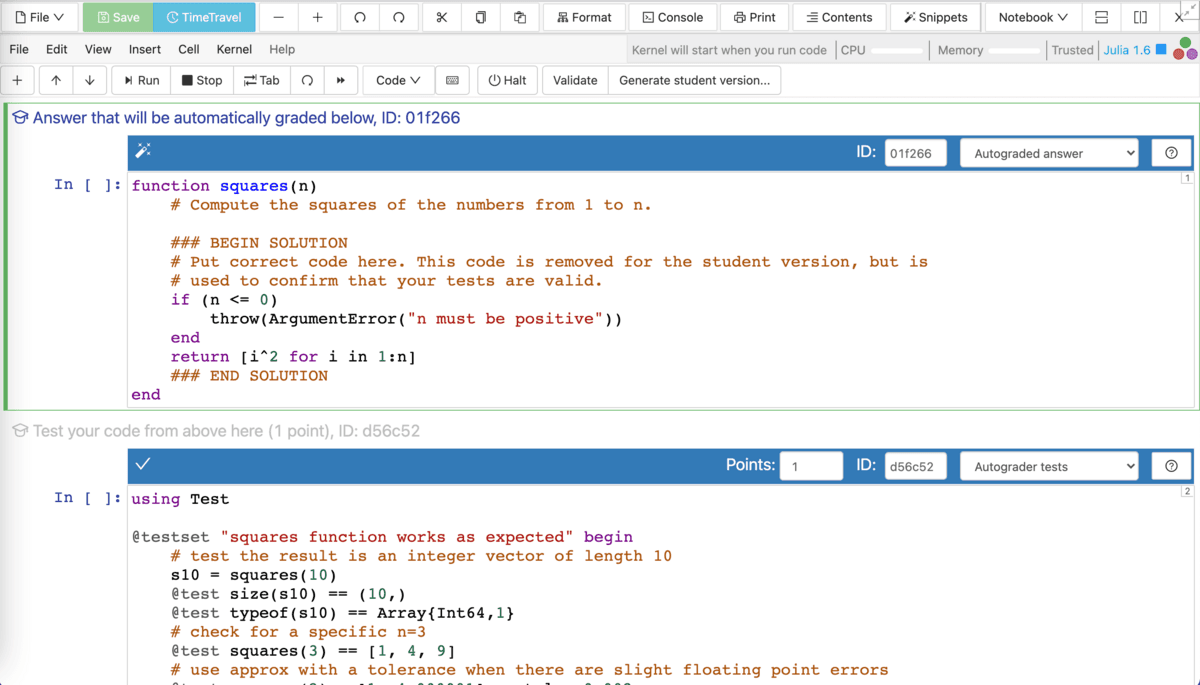The width and height of the screenshot is (1200, 685).
Task: Toggle the Trusted notebook indicator
Action: tap(1072, 50)
